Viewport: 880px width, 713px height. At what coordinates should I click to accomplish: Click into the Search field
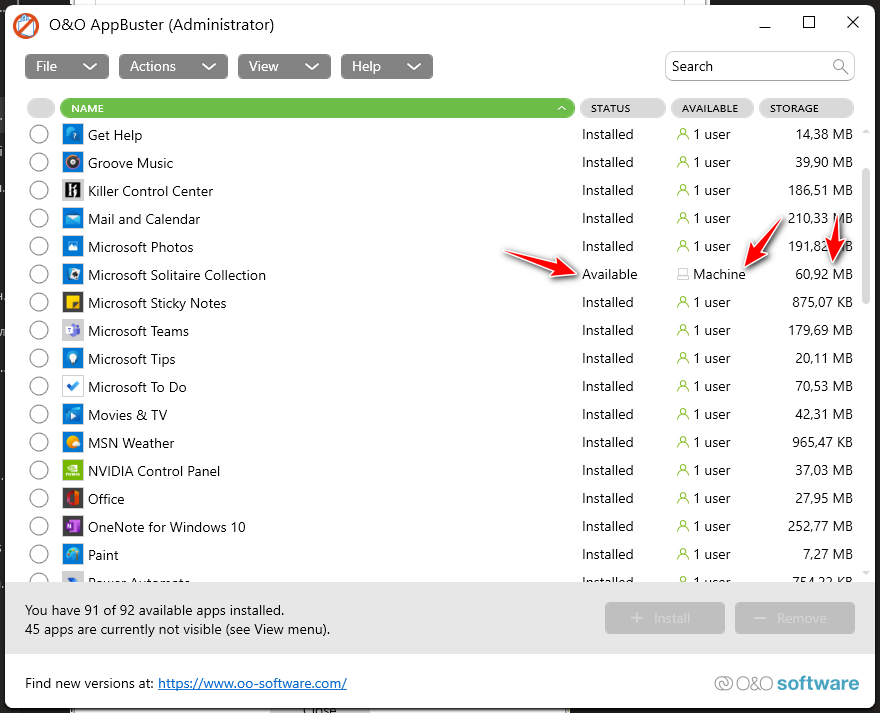(748, 67)
